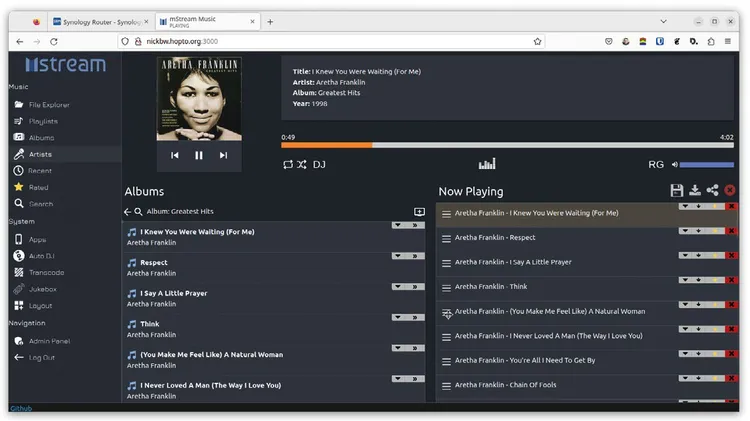Toggle shuffle mode
Screen dimensions: 750x421
click(x=301, y=165)
